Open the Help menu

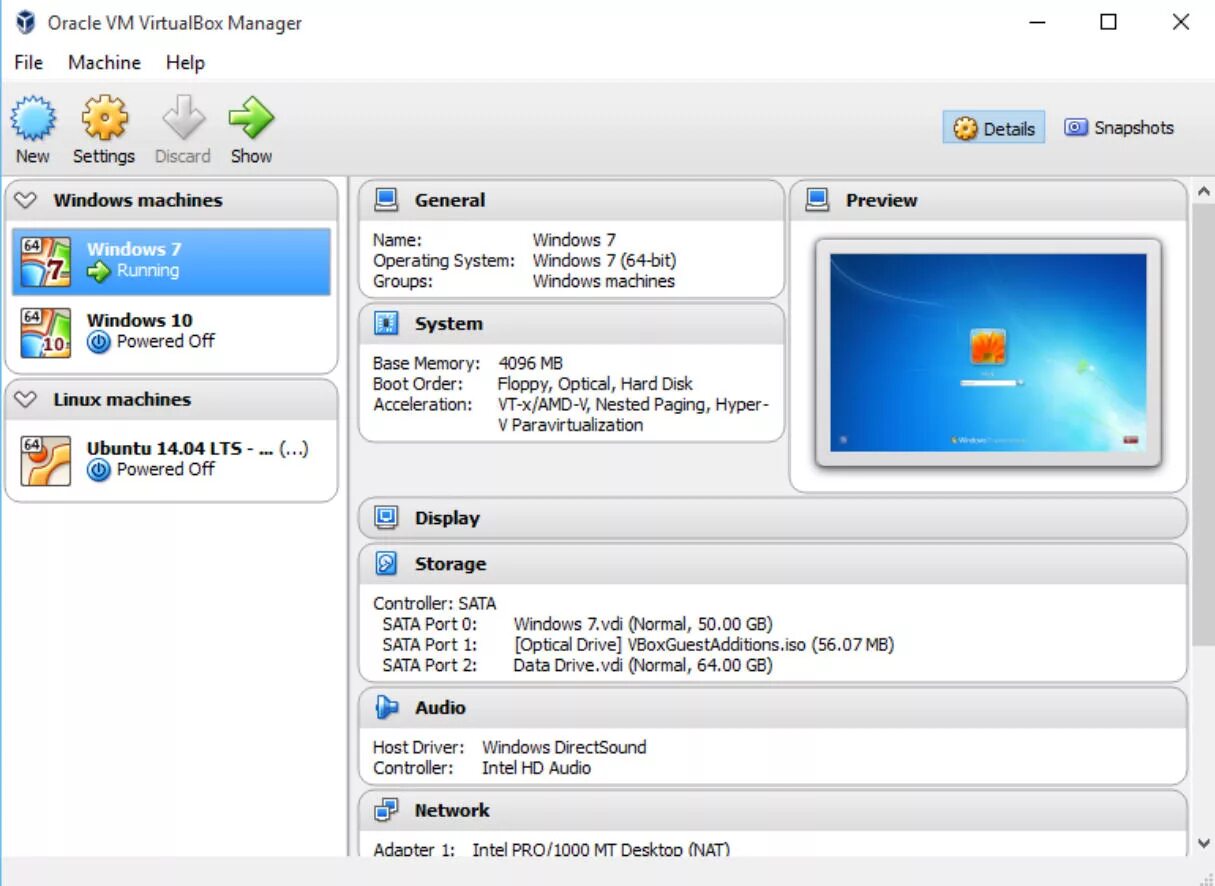click(185, 62)
